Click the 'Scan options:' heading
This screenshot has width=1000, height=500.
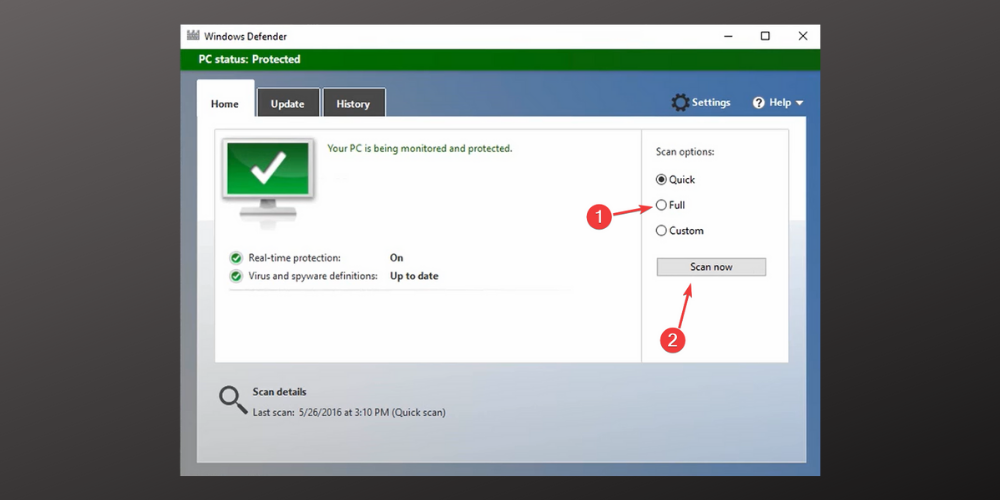click(685, 152)
